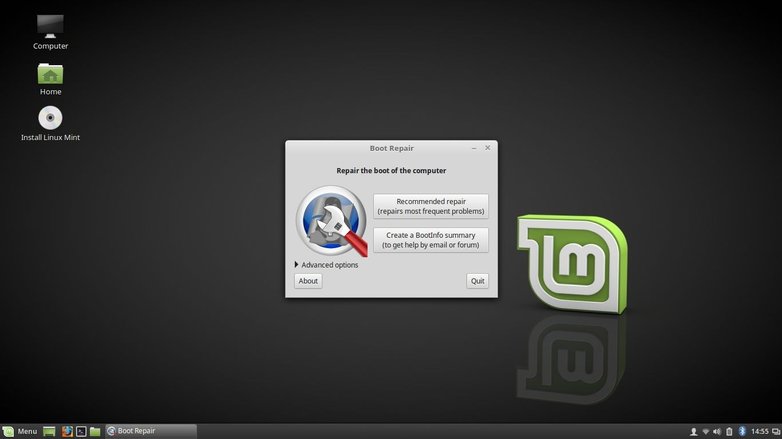Click the Recommended repair button
Viewport: 782px width, 439px height.
click(x=431, y=206)
